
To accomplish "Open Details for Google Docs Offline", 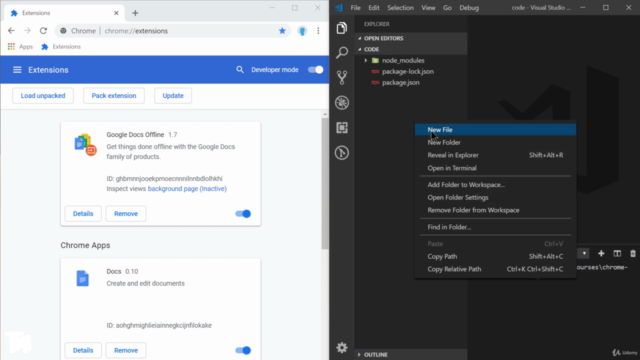I will pyautogui.click(x=83, y=213).
